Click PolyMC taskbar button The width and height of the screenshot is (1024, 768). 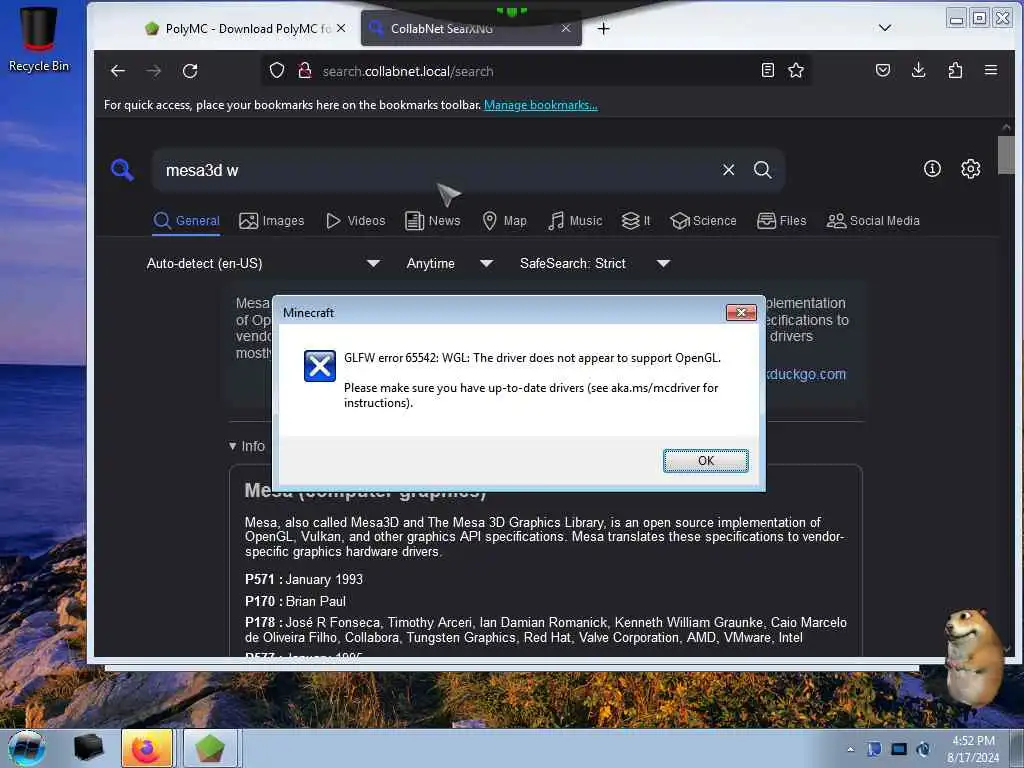[x=209, y=748]
